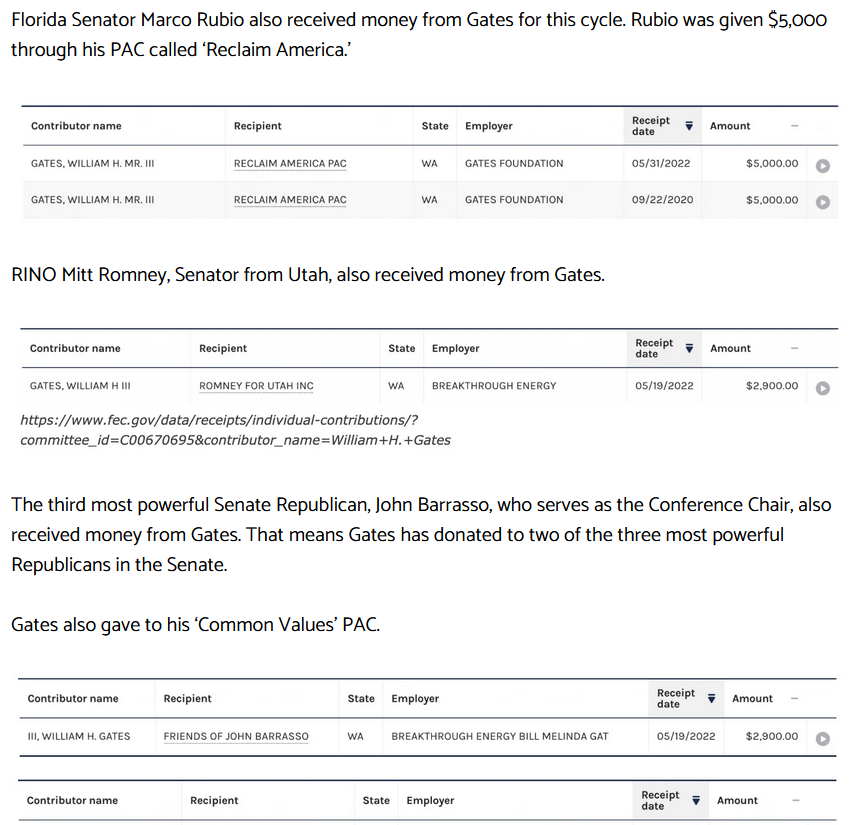The image size is (866, 825).
Task: Open details arrow for the Romney $2,900 row
Action: 822,387
